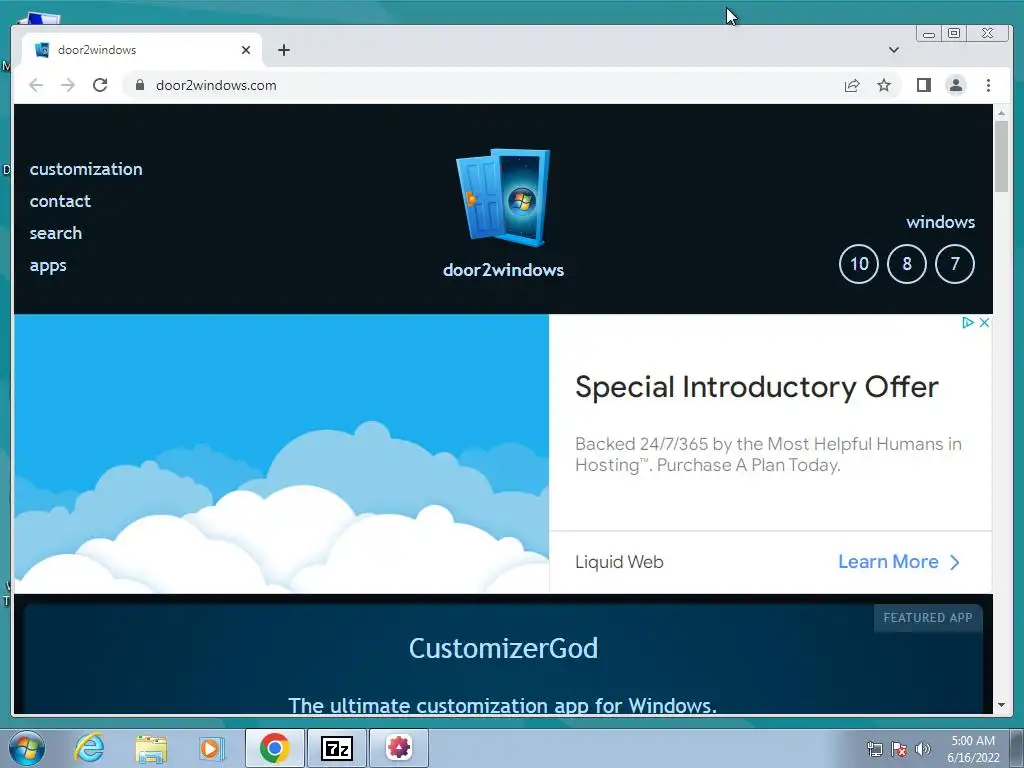Open the Chrome three-dot menu
This screenshot has width=1024, height=768.
[x=988, y=85]
